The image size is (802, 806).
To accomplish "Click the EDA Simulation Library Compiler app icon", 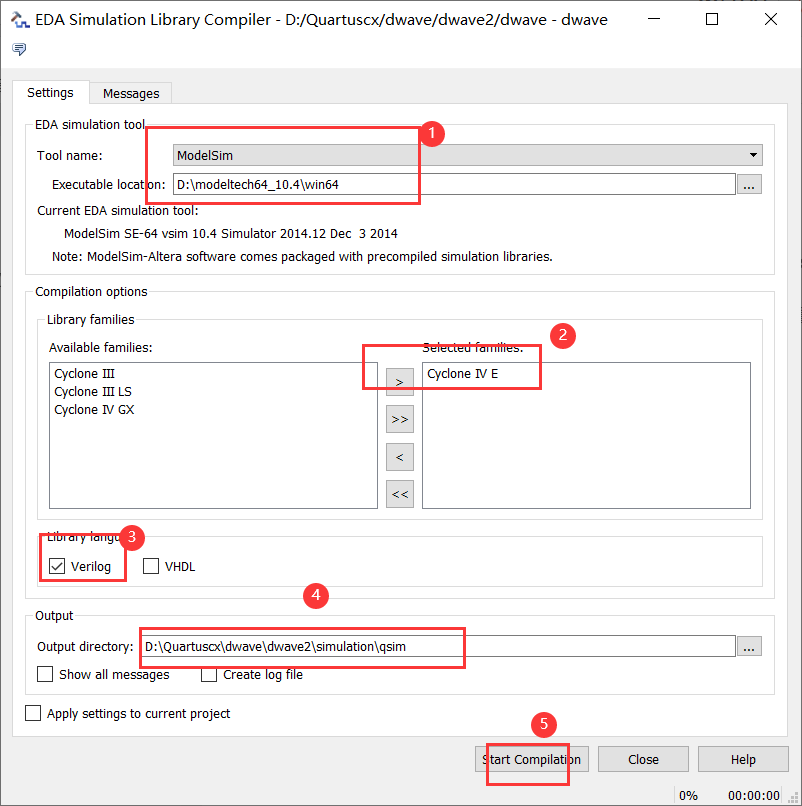I will 20,20.
